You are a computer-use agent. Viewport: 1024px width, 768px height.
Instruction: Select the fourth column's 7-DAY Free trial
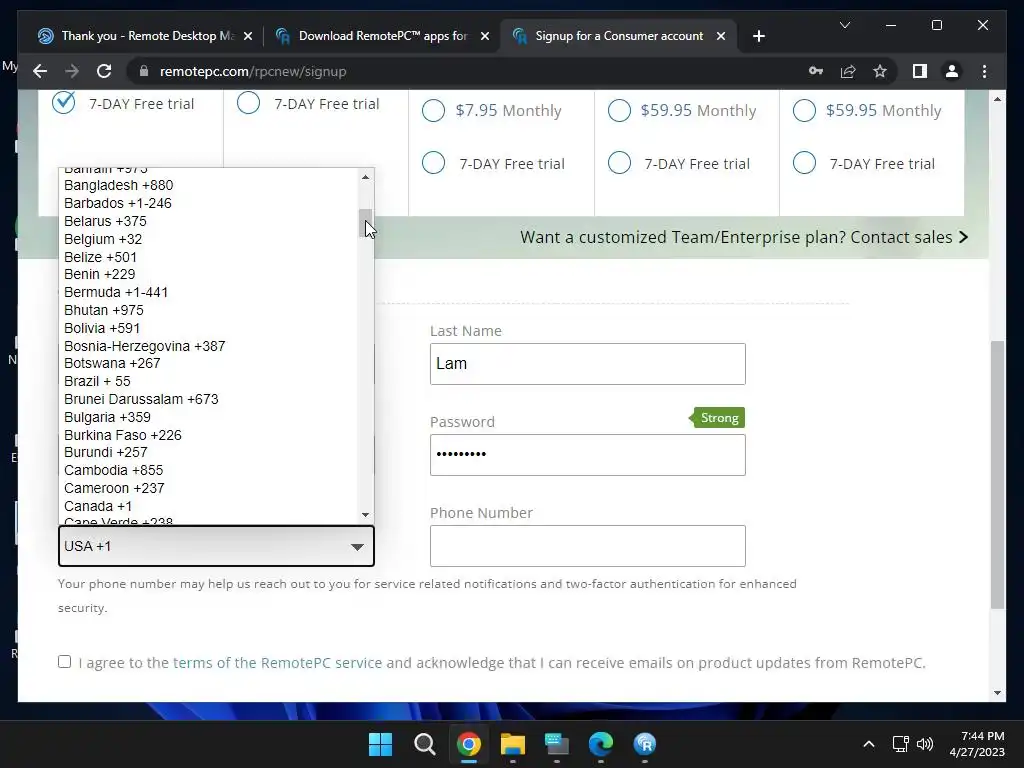click(x=619, y=163)
